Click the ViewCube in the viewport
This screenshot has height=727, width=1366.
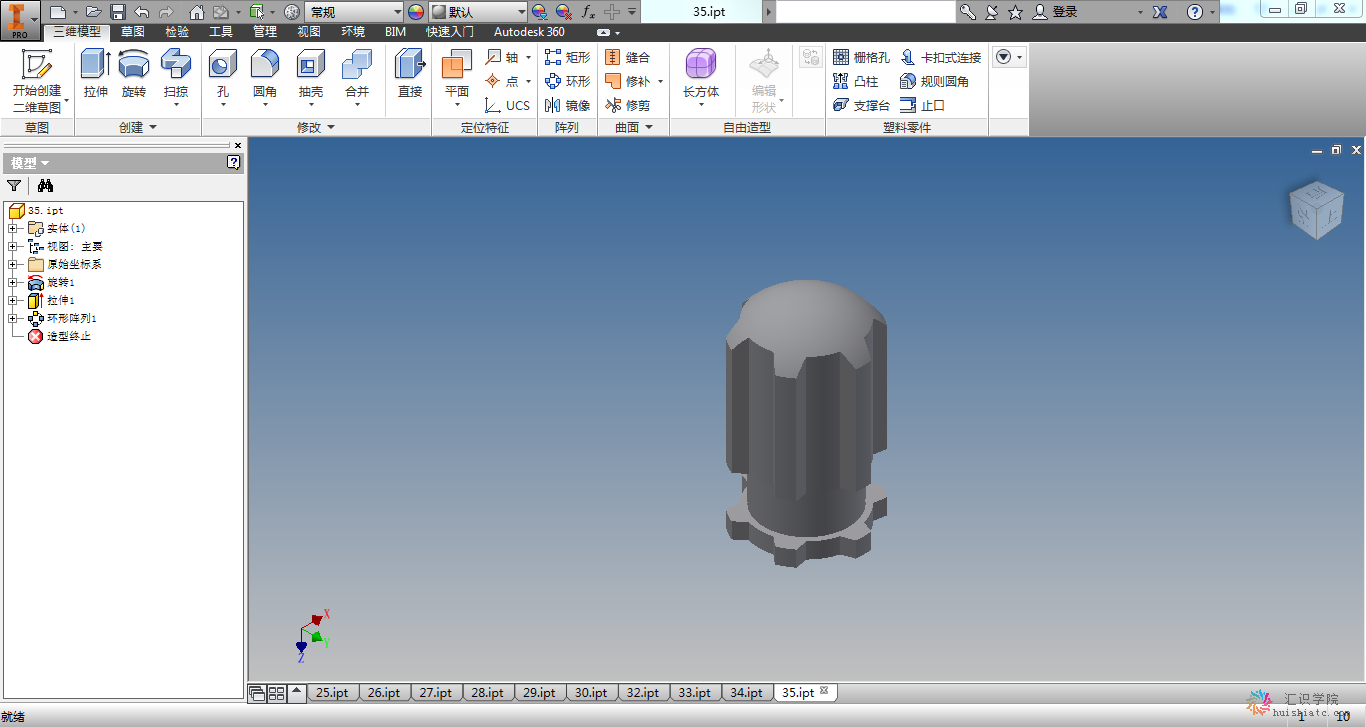tap(1315, 210)
